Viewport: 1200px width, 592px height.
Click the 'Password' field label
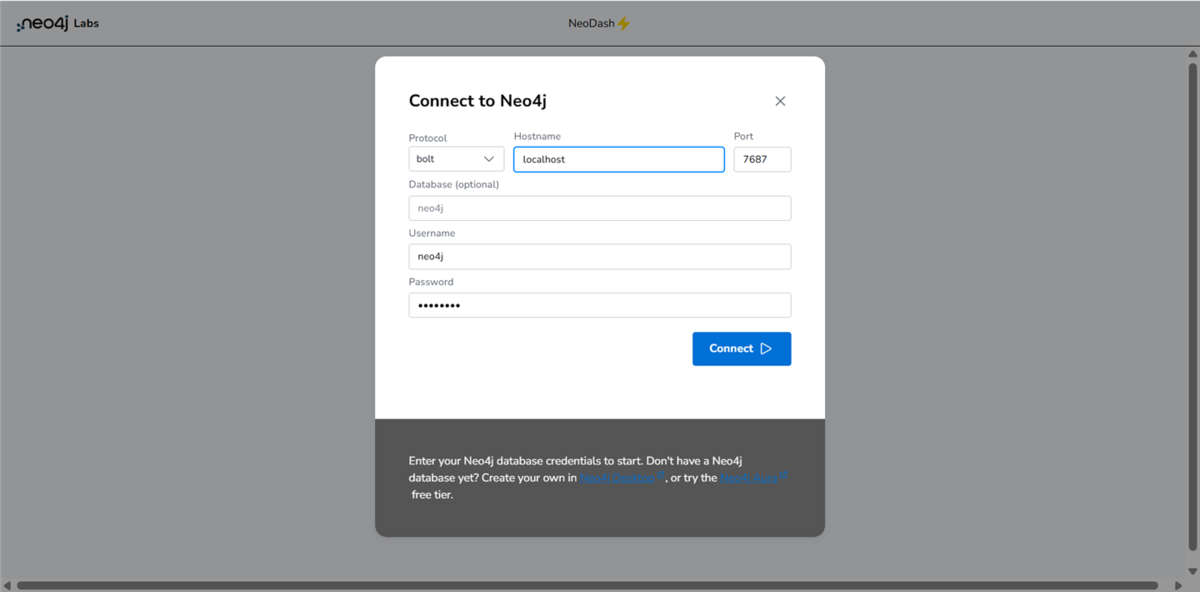click(431, 282)
